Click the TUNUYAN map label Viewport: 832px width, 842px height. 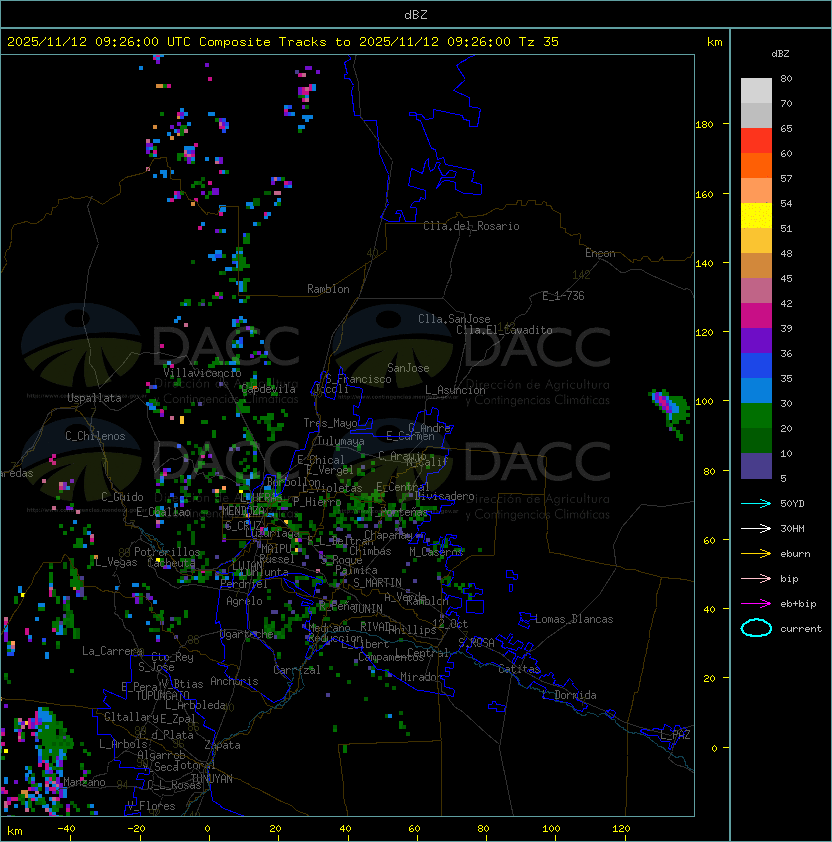212,779
